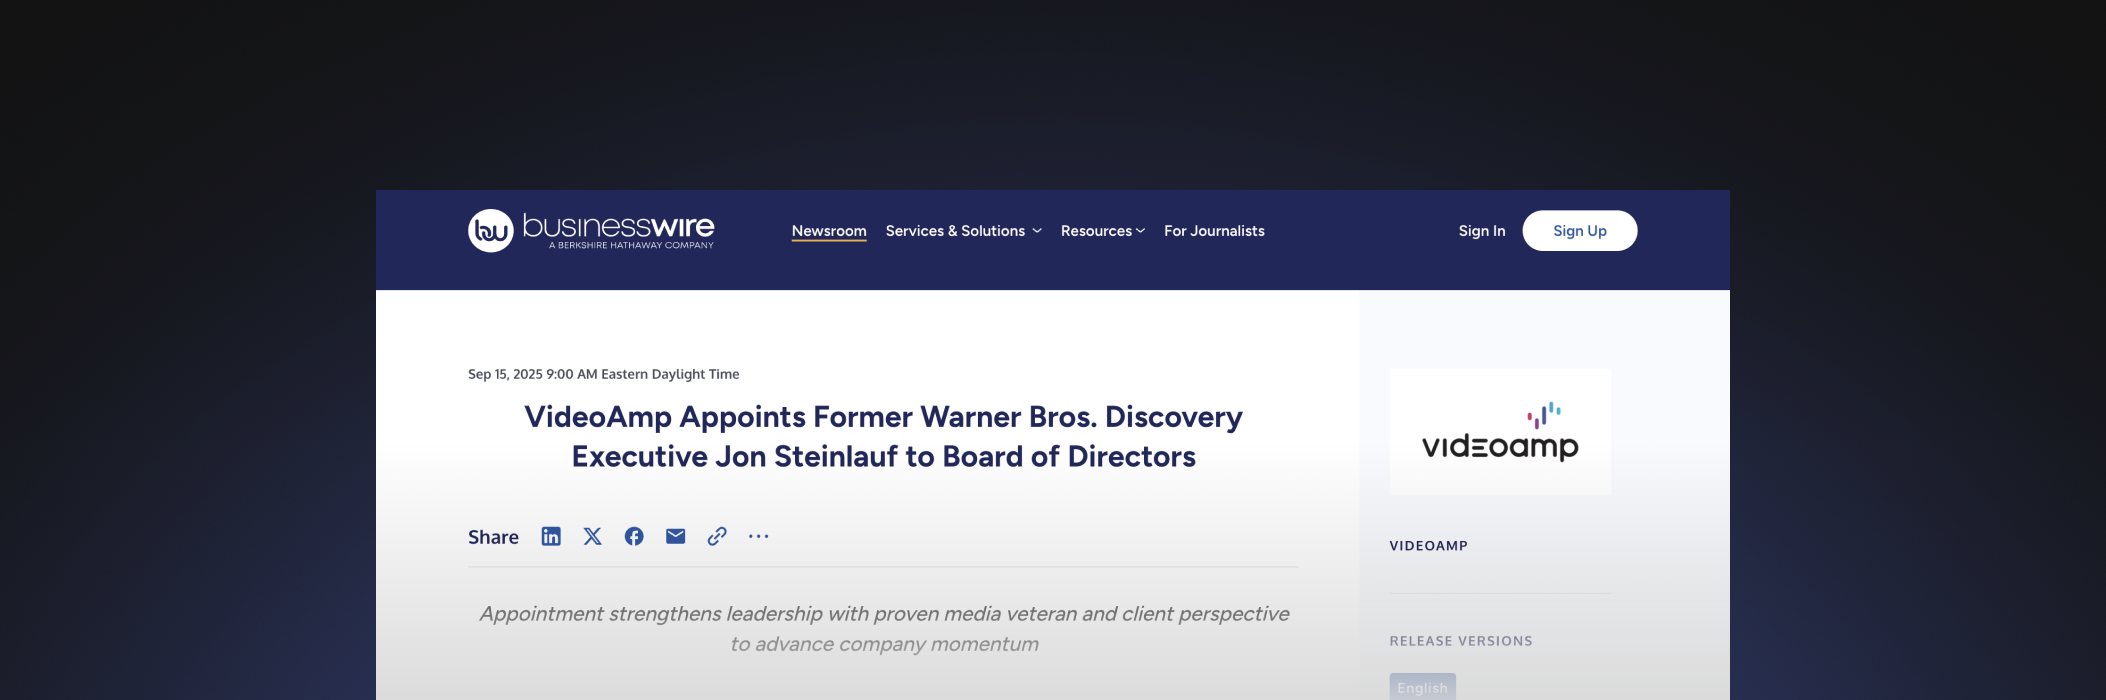Go to the For Journalists page
Image resolution: width=2106 pixels, height=700 pixels.
(1214, 231)
